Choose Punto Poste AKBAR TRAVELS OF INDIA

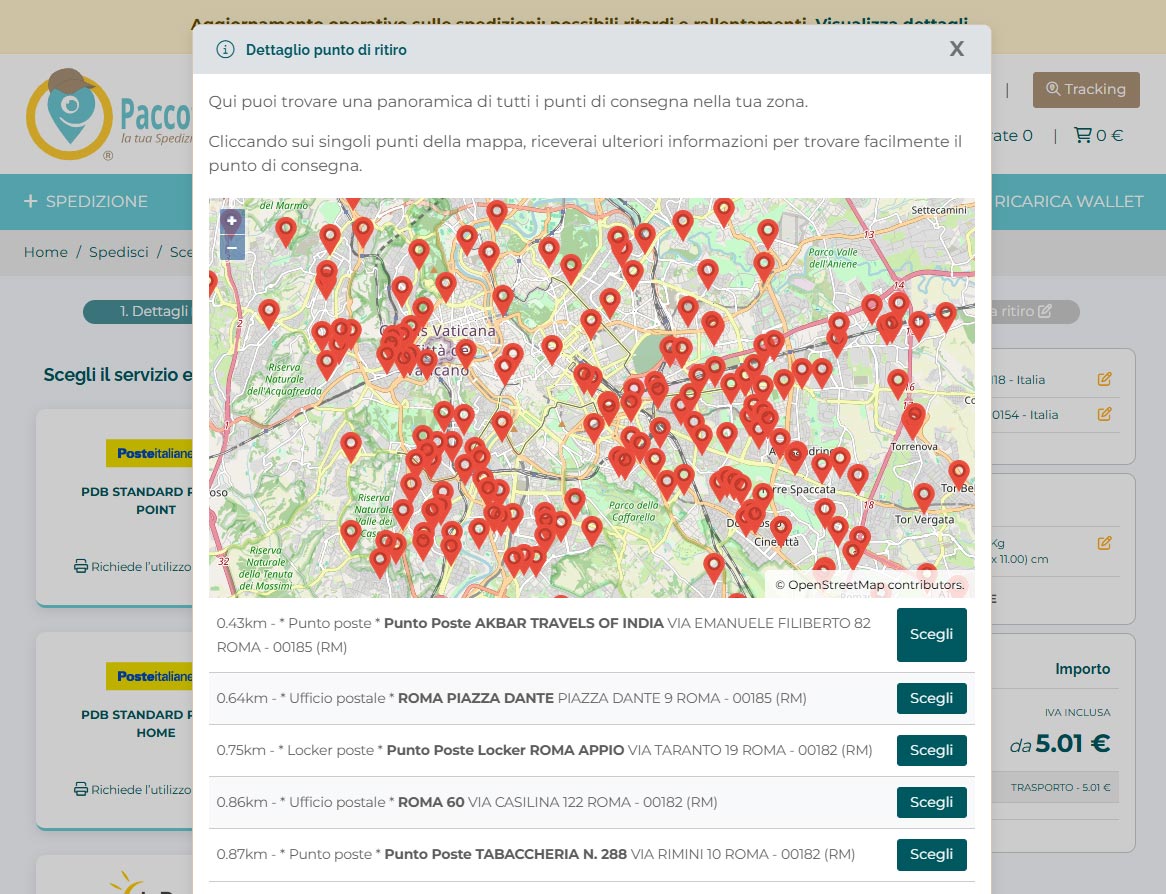pos(931,634)
